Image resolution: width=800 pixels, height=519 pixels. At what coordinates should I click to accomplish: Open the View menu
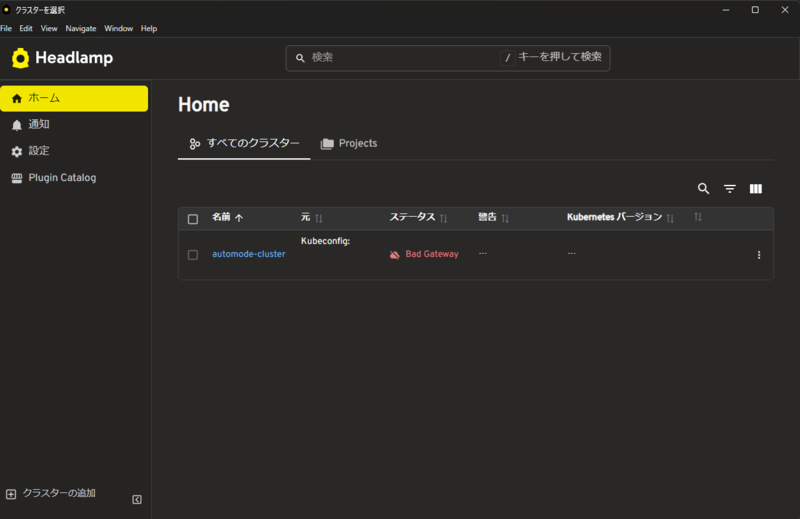(x=49, y=29)
